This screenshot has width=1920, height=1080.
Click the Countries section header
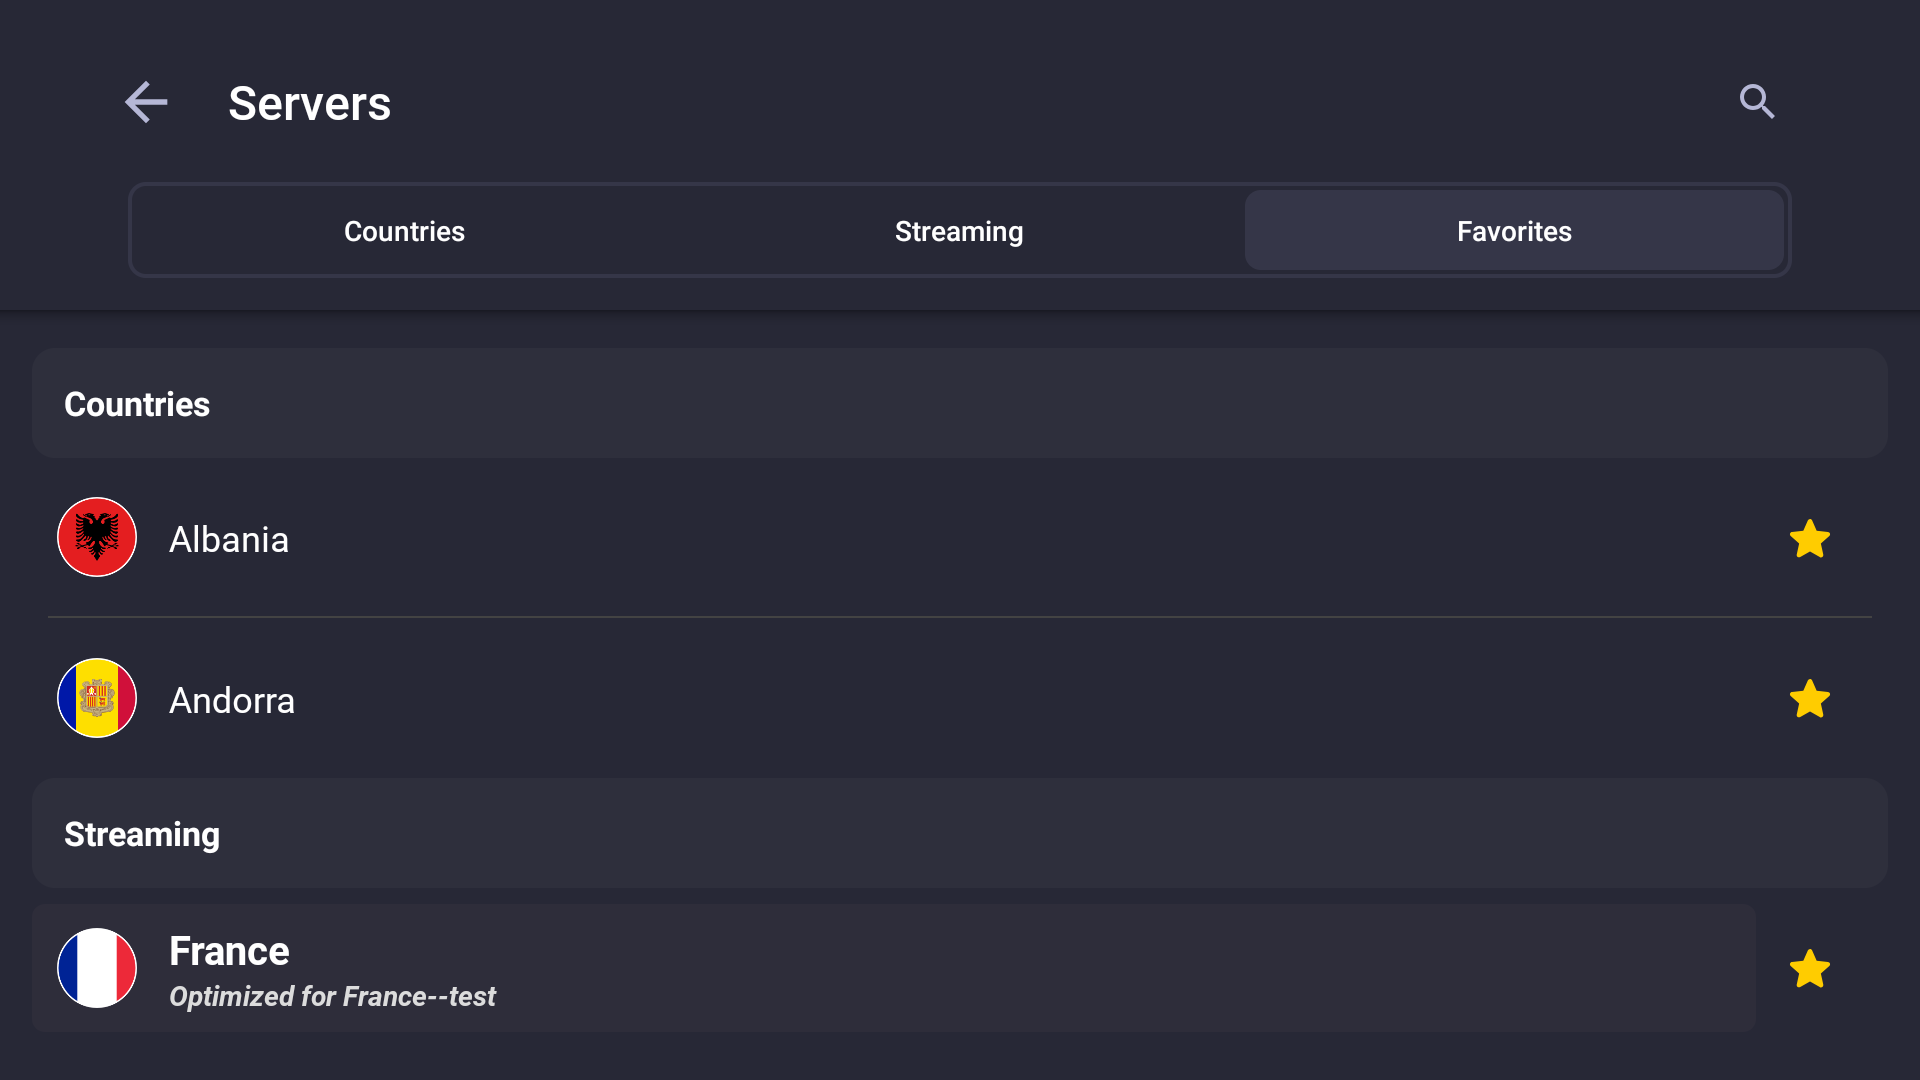(960, 403)
